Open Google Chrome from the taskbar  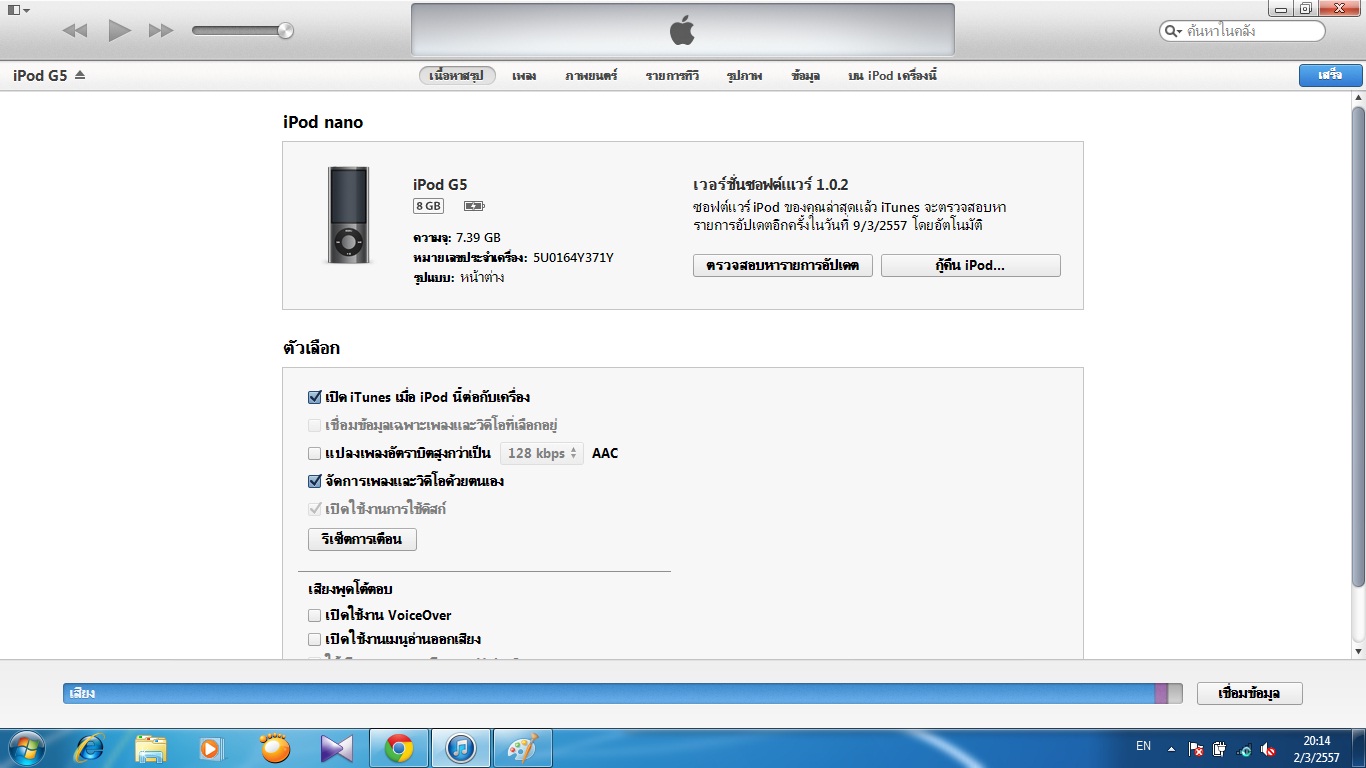(399, 748)
